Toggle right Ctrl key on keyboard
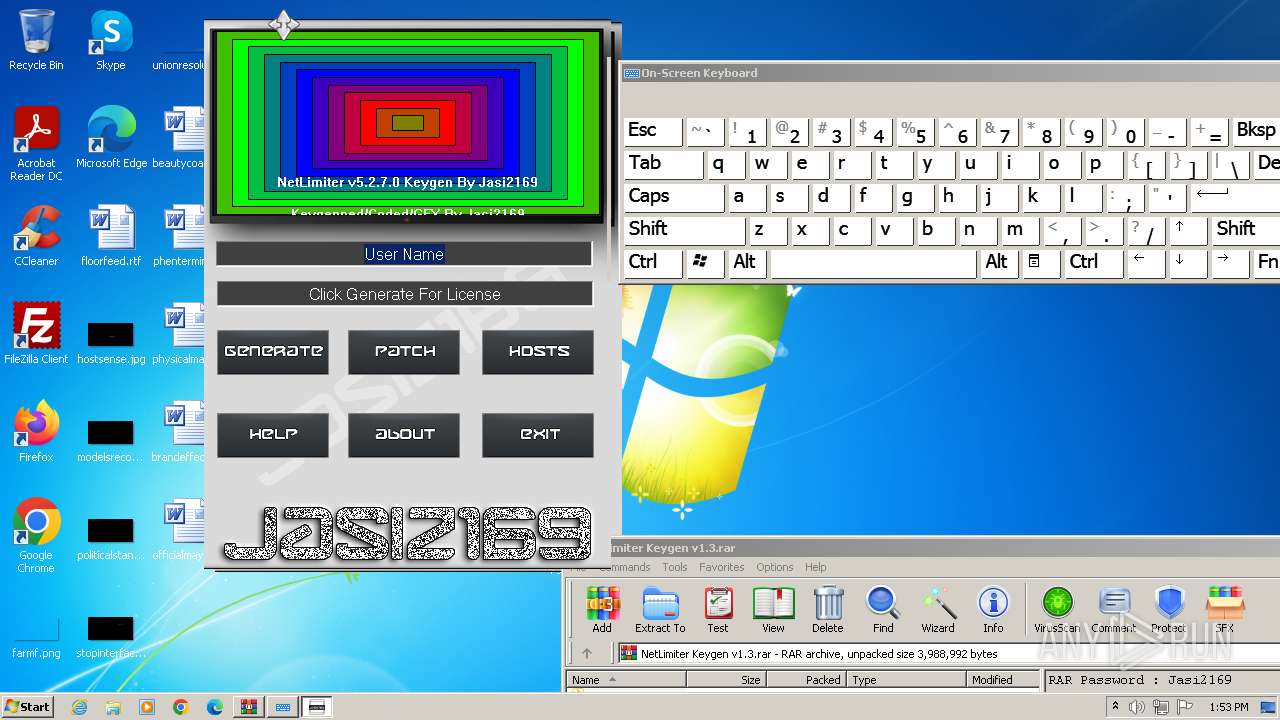Screen dimensions: 1280x720 pos(1092,263)
